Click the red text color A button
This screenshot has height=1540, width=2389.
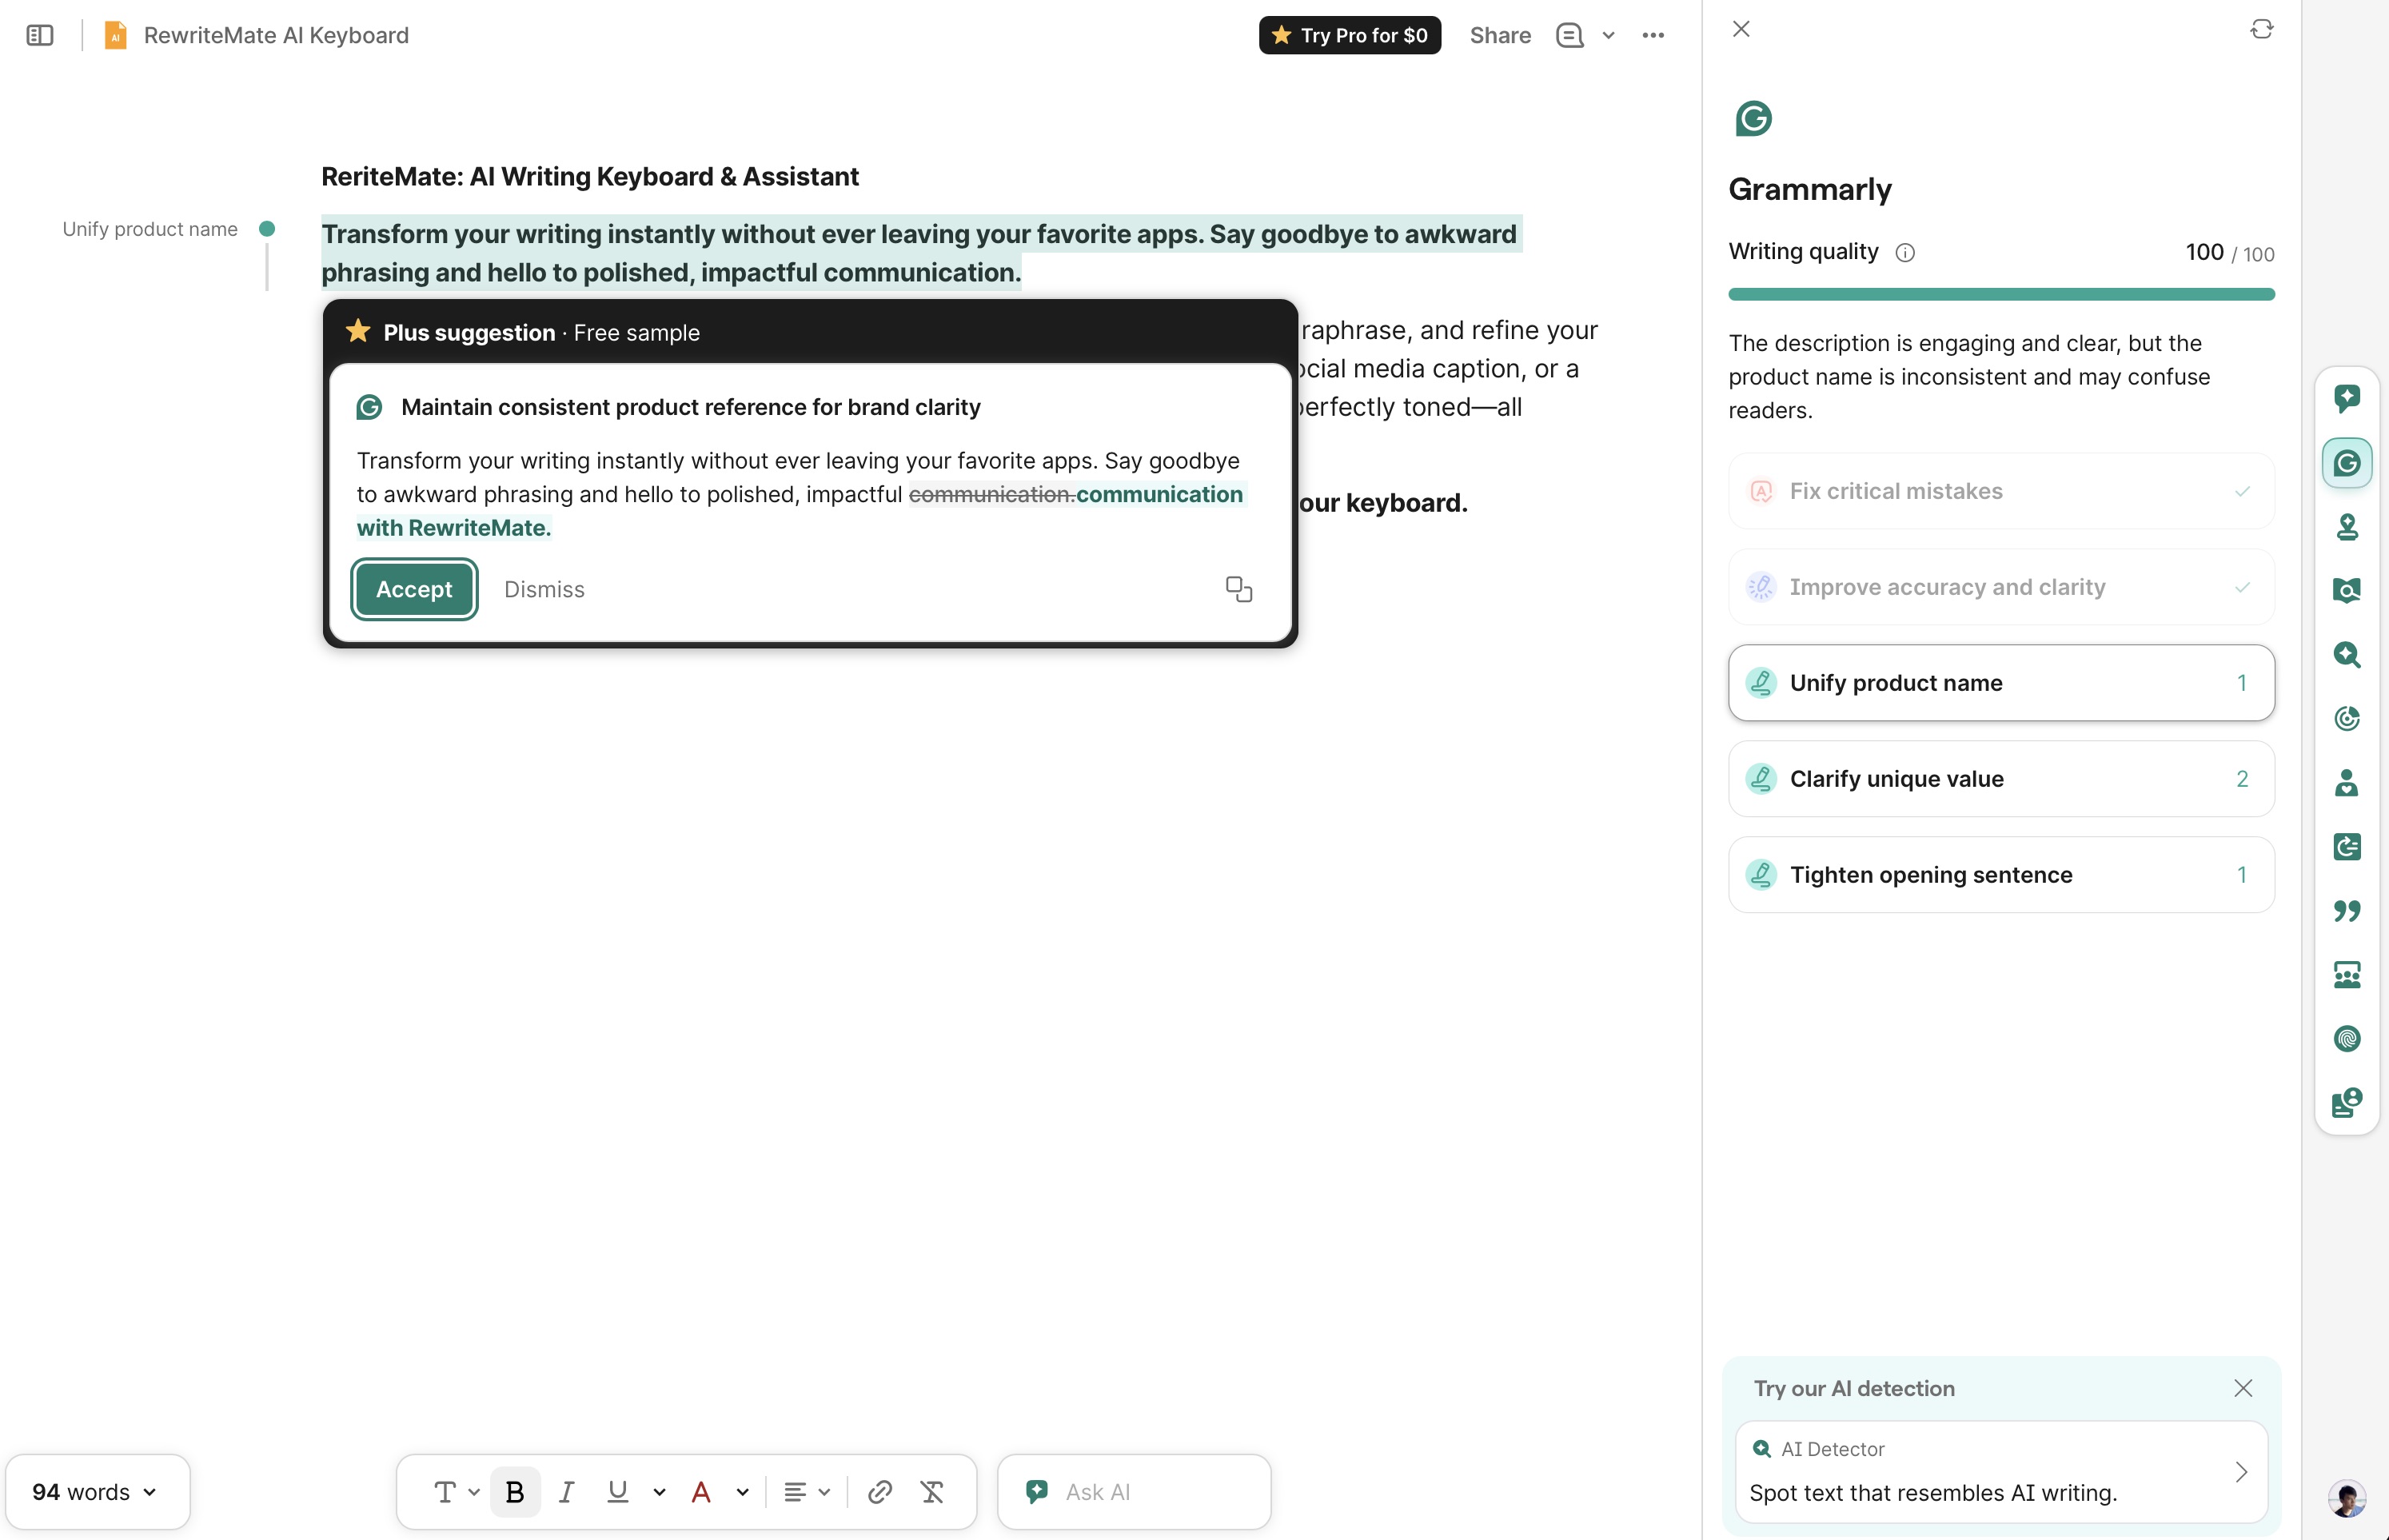click(x=701, y=1492)
